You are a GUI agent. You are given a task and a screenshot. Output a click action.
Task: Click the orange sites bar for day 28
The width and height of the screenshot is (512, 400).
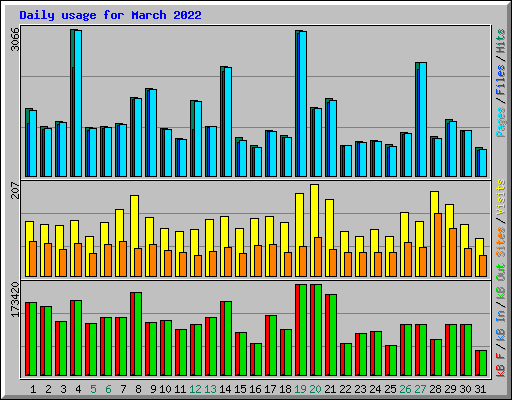[438, 245]
